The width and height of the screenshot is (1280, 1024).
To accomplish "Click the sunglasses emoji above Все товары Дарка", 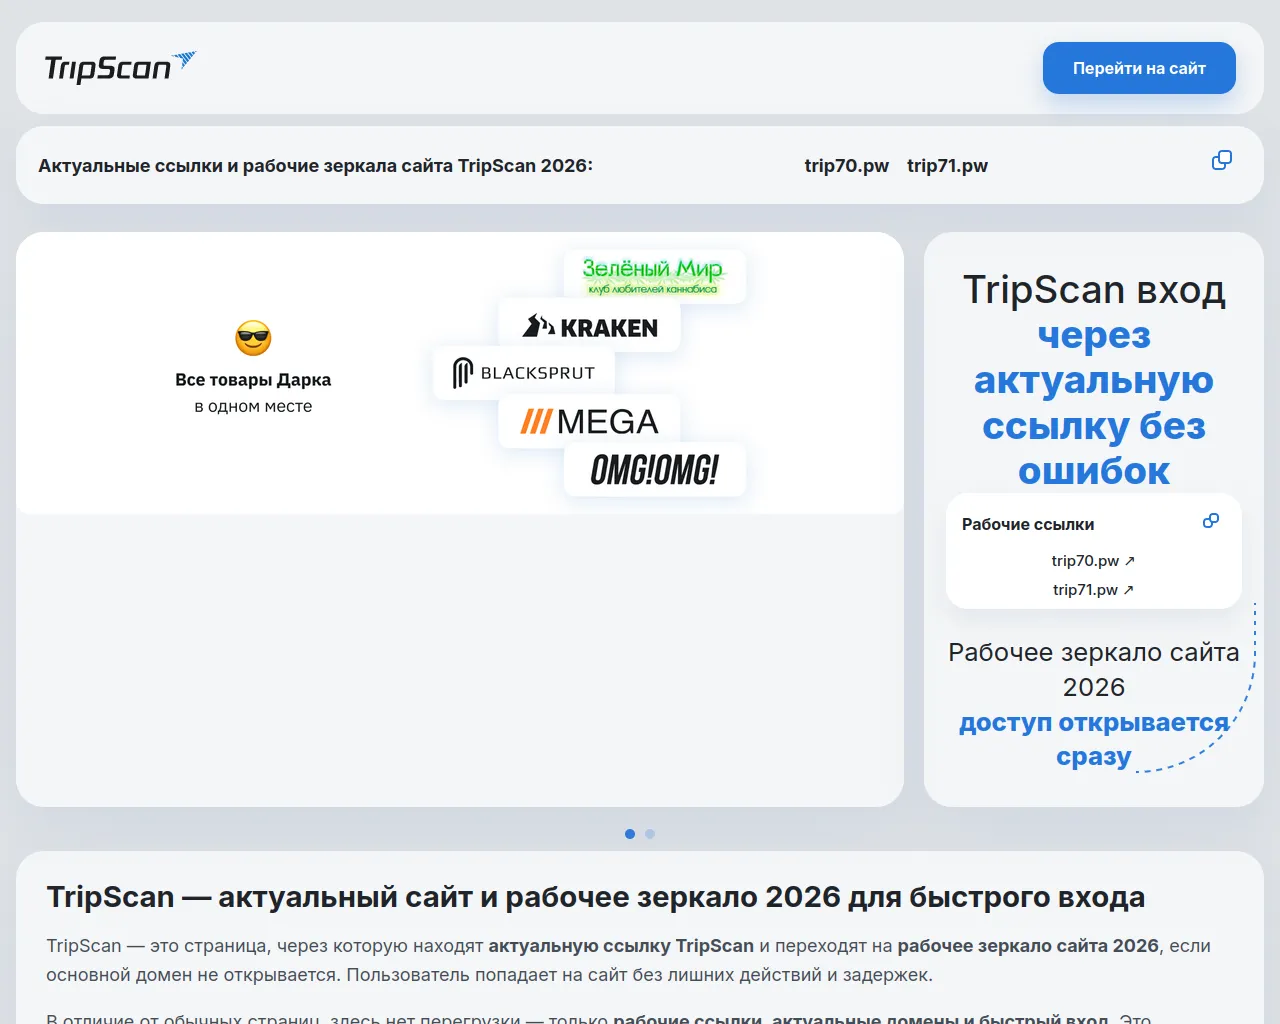I will coord(253,338).
